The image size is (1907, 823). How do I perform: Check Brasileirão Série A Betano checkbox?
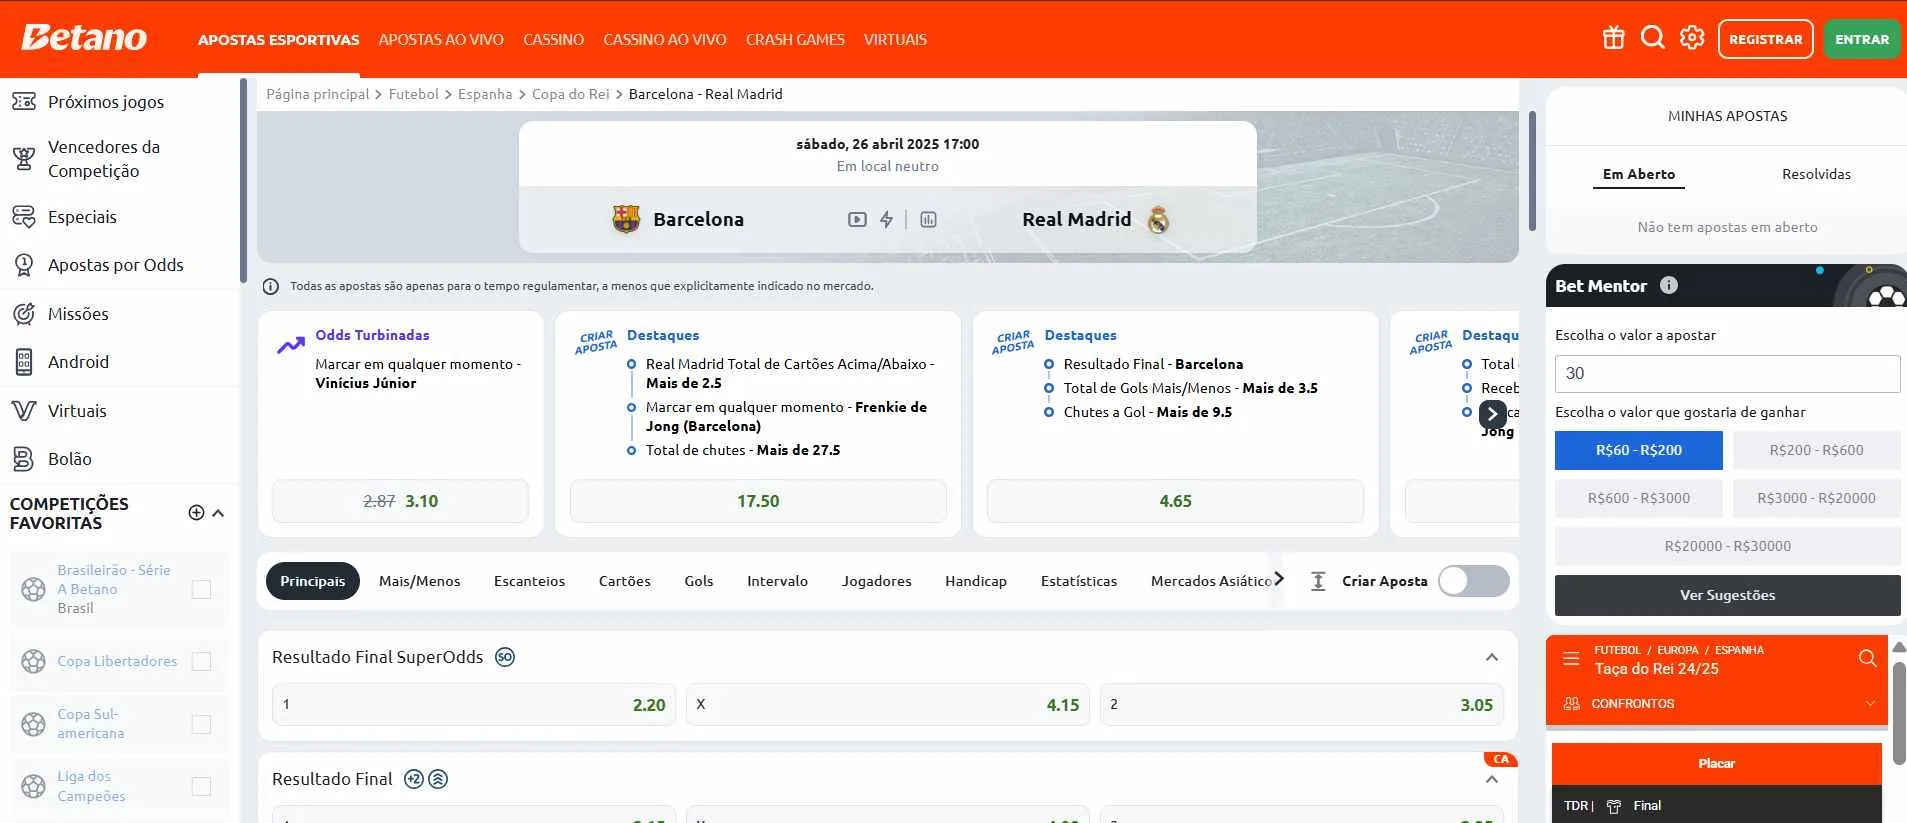pyautogui.click(x=201, y=589)
